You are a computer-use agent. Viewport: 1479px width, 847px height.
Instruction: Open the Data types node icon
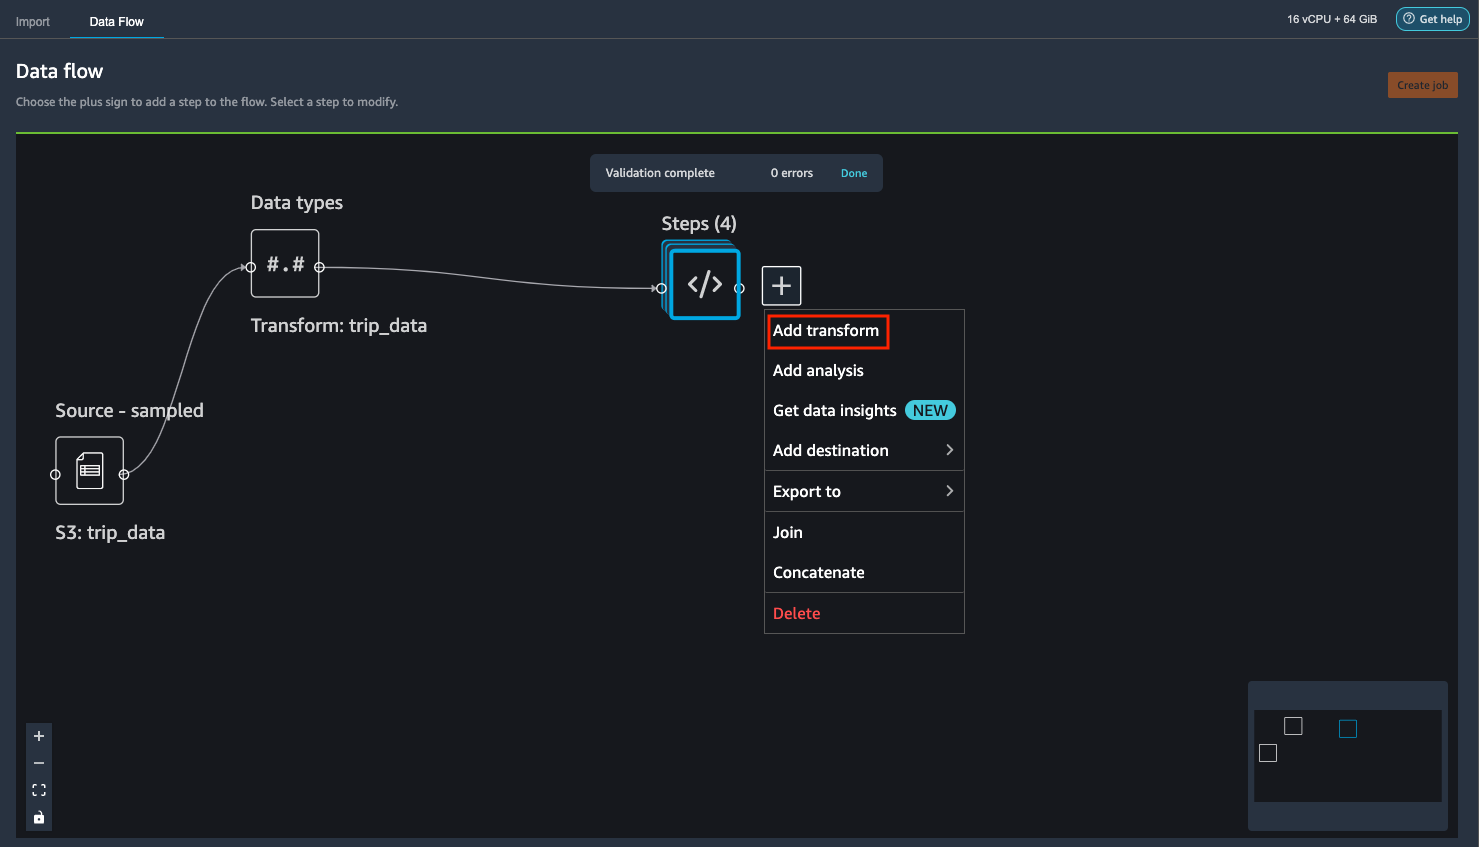[285, 264]
